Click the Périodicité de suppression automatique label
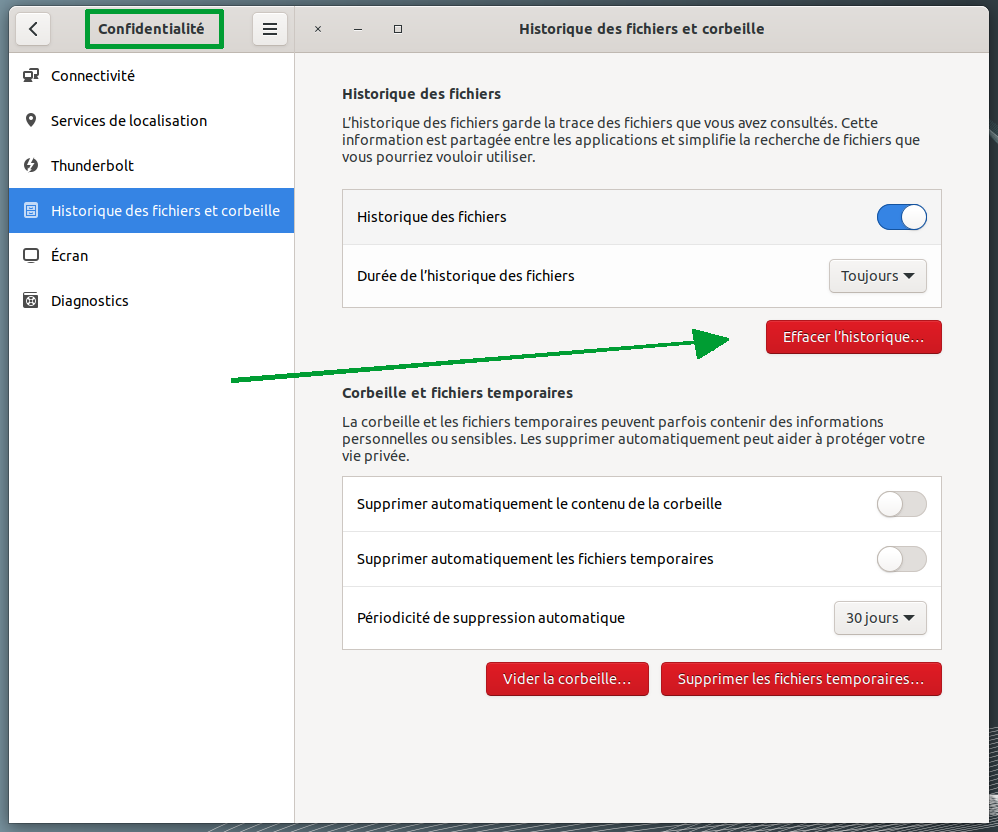The height and width of the screenshot is (832, 998). point(491,617)
